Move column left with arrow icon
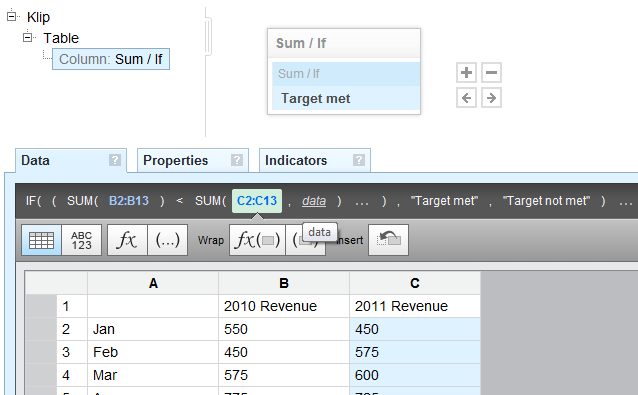 point(466,98)
